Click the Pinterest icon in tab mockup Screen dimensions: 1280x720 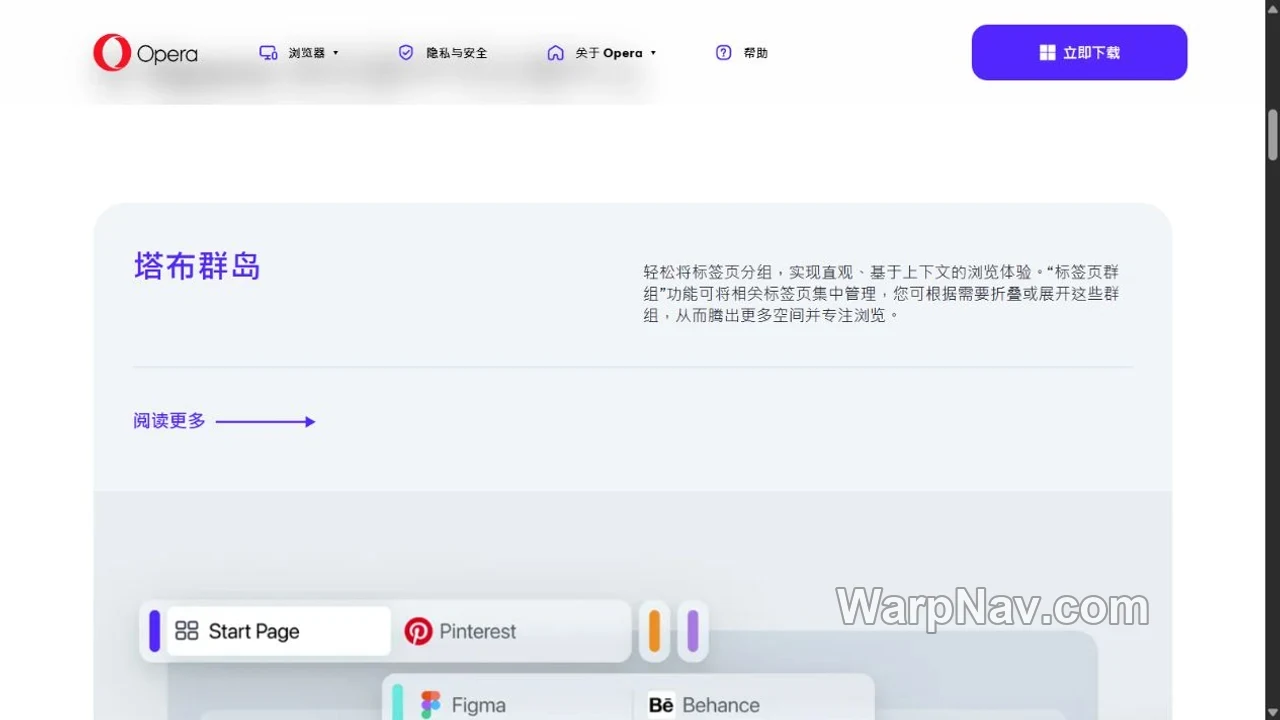tap(418, 631)
